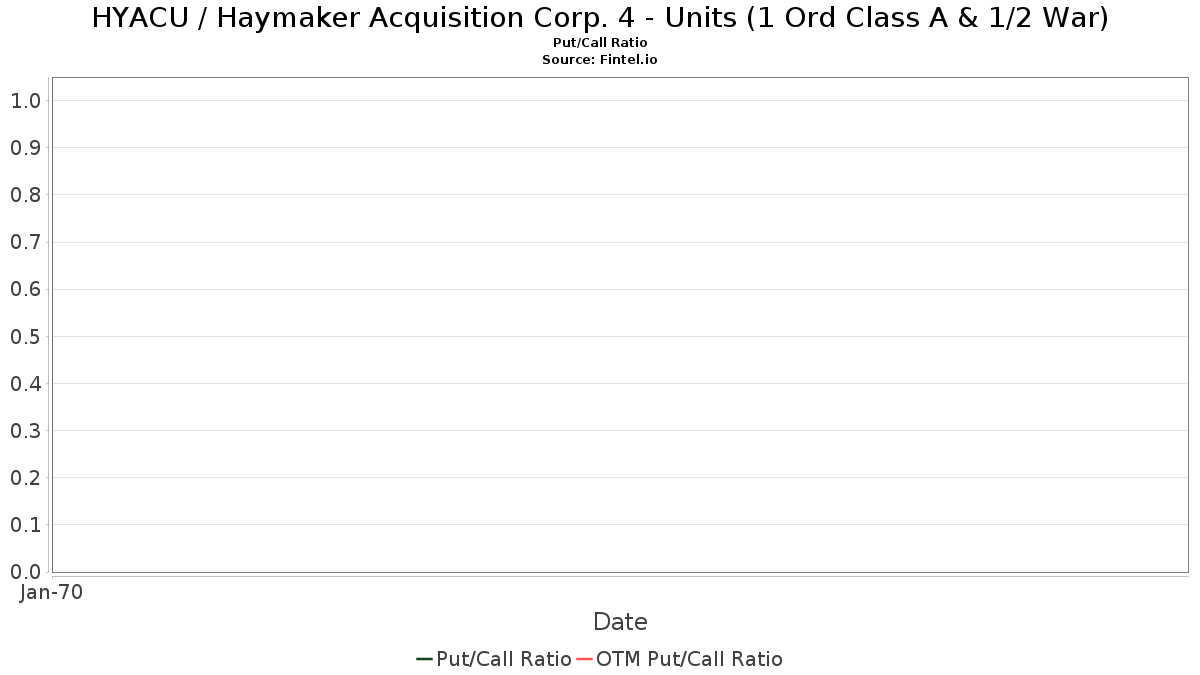Click the Put/Call Ratio legend entry
Viewport: 1200px width, 675px height.
[x=494, y=659]
